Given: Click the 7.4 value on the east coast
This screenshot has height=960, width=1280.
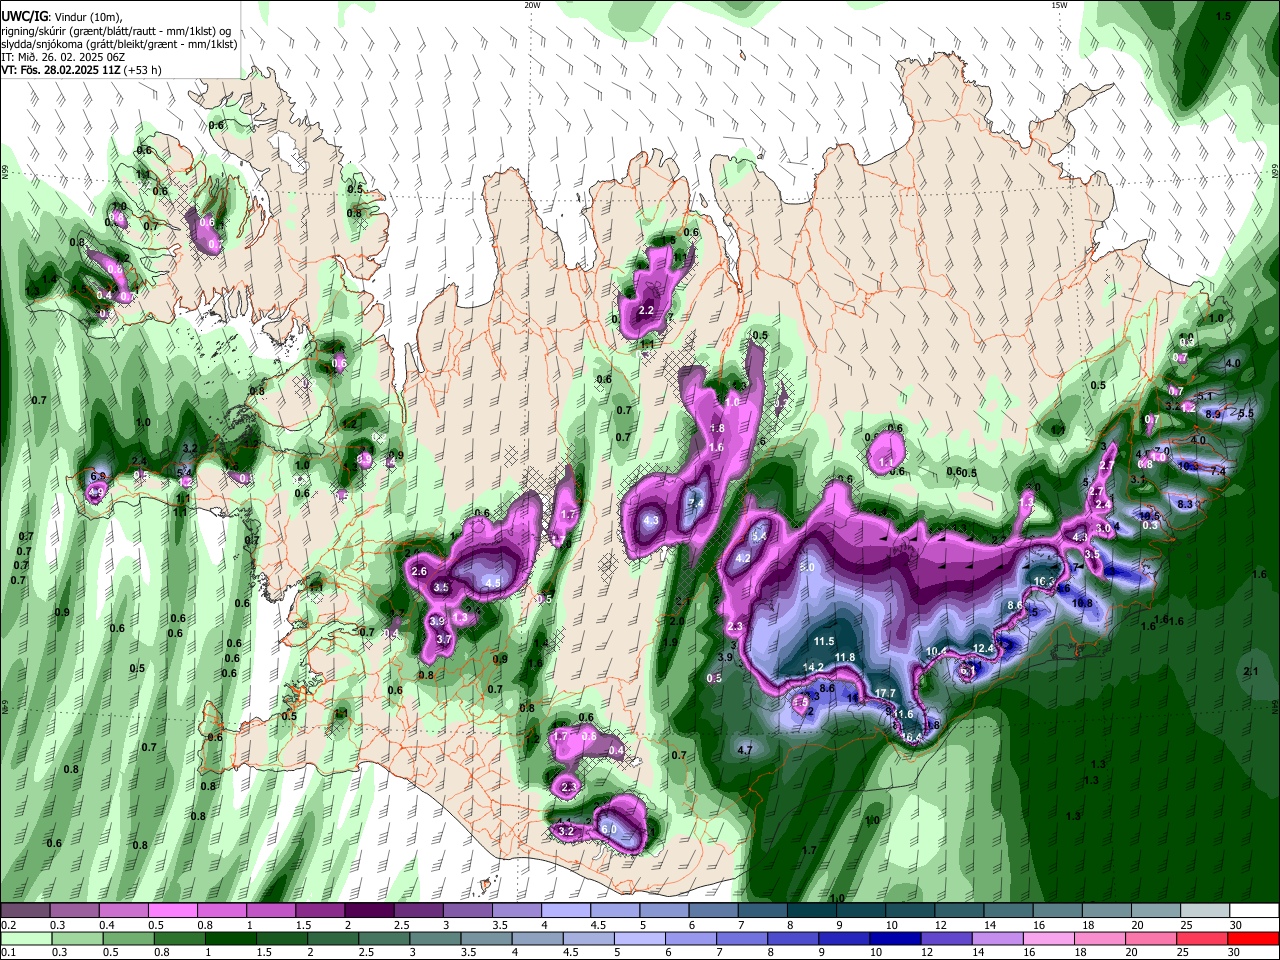Looking at the screenshot, I should (1218, 470).
